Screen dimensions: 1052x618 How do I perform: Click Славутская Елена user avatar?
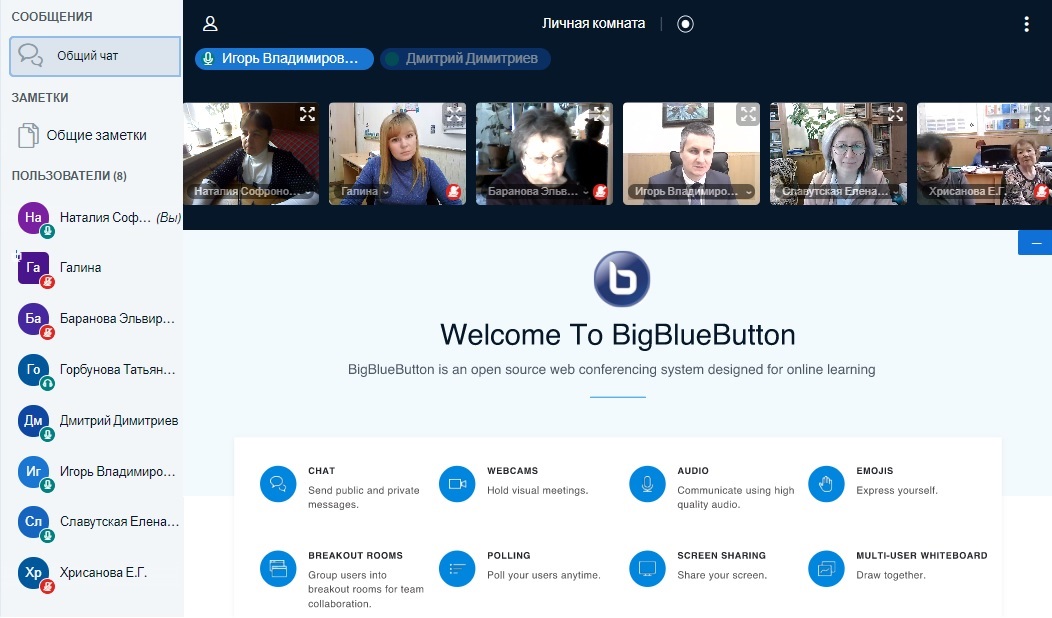(34, 521)
